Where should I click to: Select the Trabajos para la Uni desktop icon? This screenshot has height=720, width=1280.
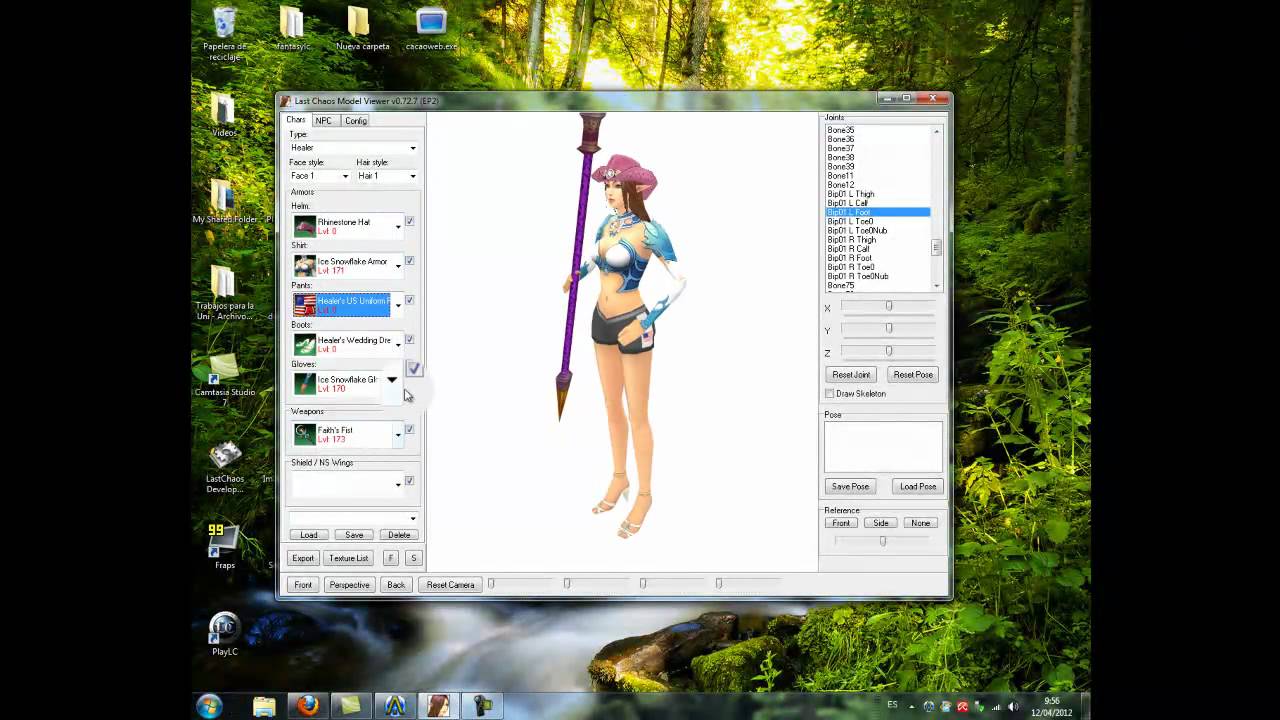click(x=225, y=294)
